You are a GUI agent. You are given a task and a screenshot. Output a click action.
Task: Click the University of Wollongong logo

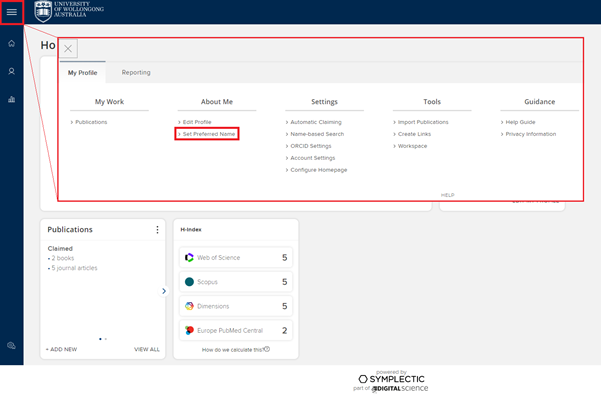coord(69,11)
